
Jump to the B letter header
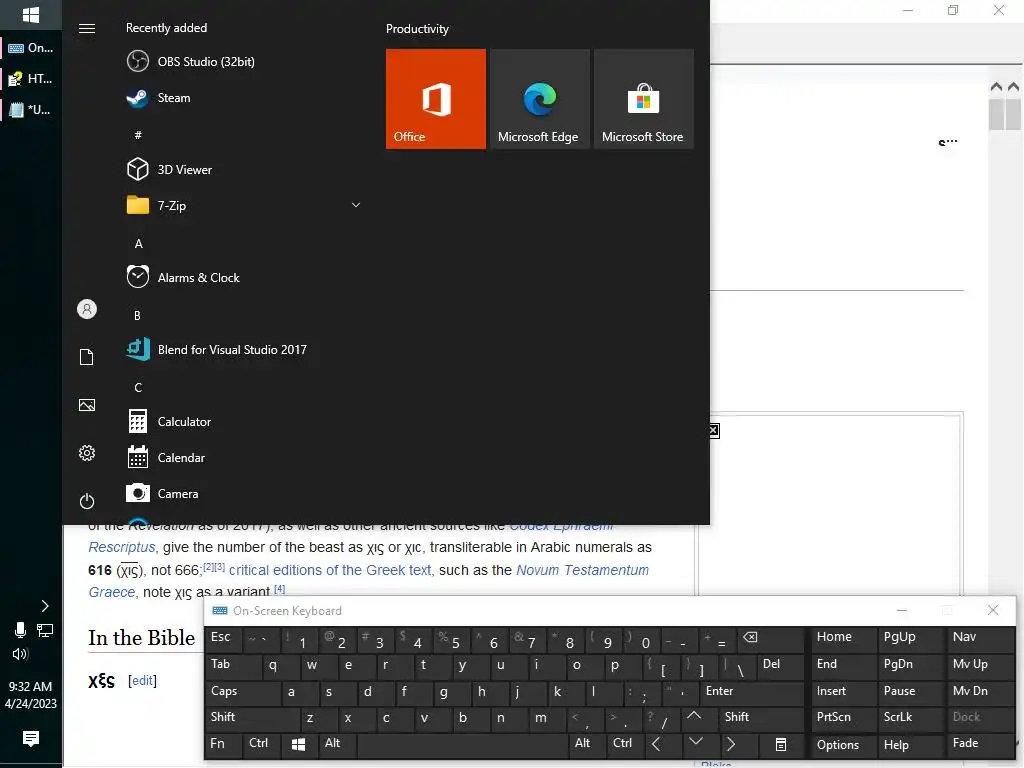coord(137,315)
